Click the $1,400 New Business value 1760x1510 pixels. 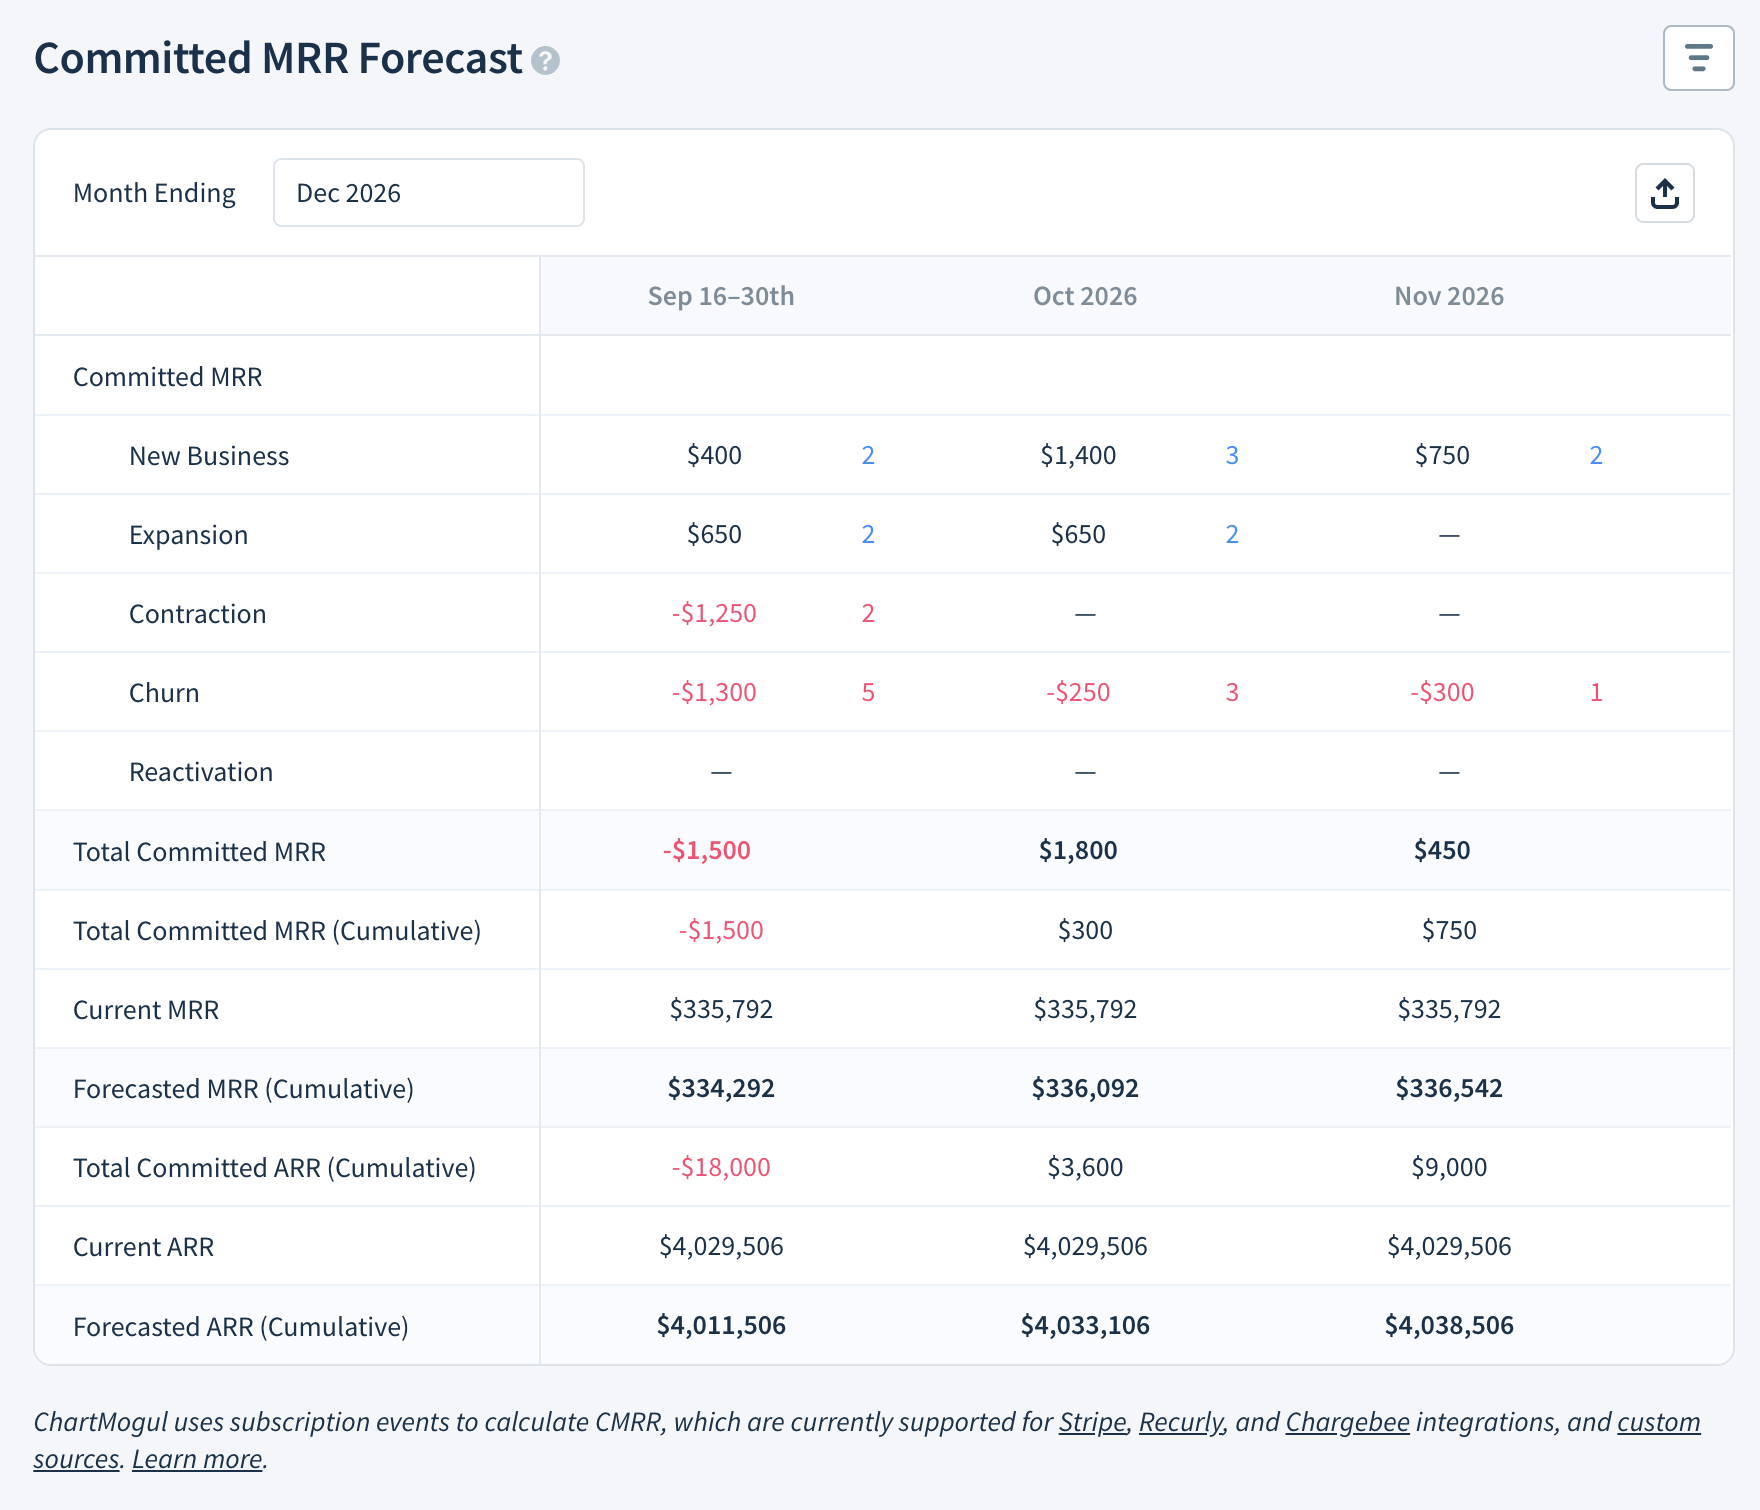(1078, 455)
